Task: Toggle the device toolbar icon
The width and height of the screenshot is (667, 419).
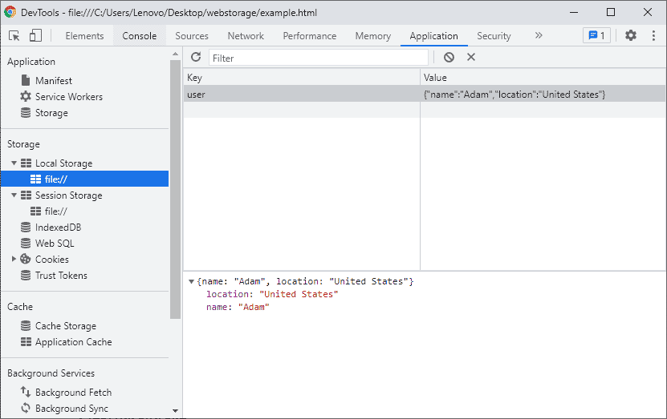Action: coord(35,36)
